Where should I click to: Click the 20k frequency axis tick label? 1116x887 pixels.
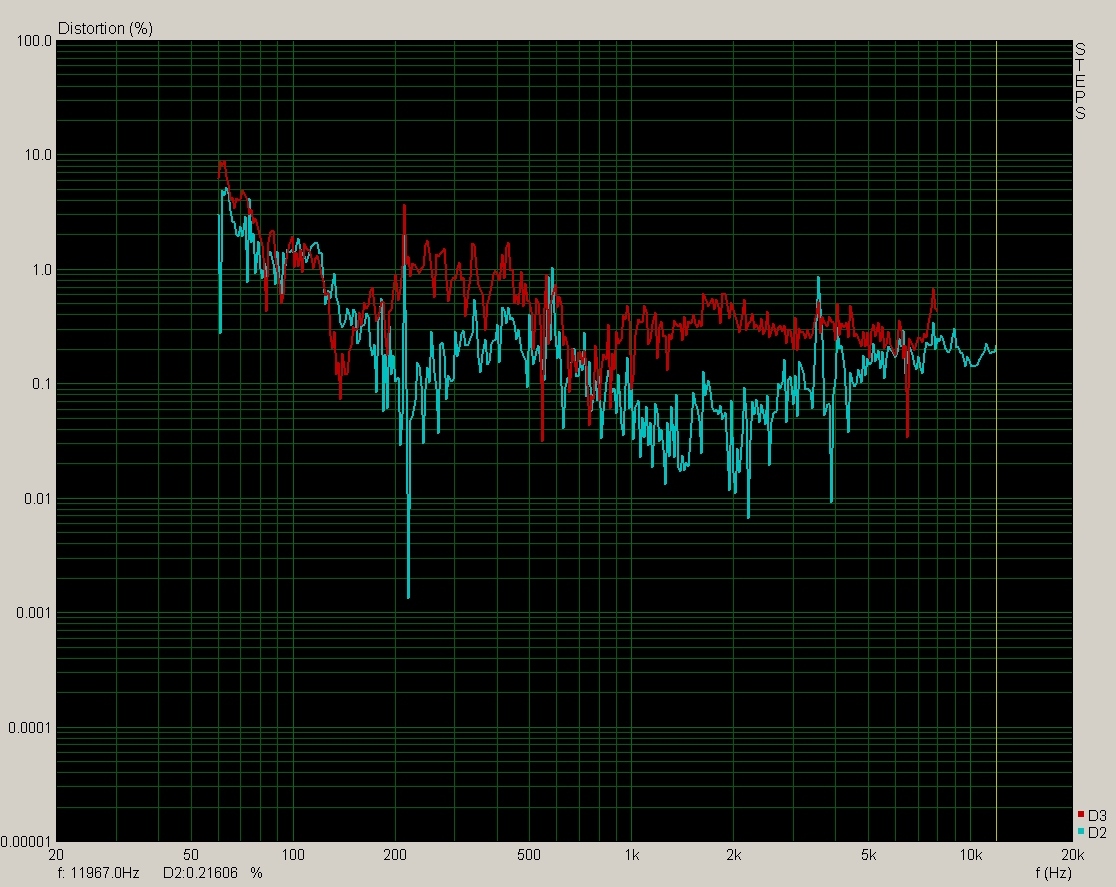[x=1071, y=855]
